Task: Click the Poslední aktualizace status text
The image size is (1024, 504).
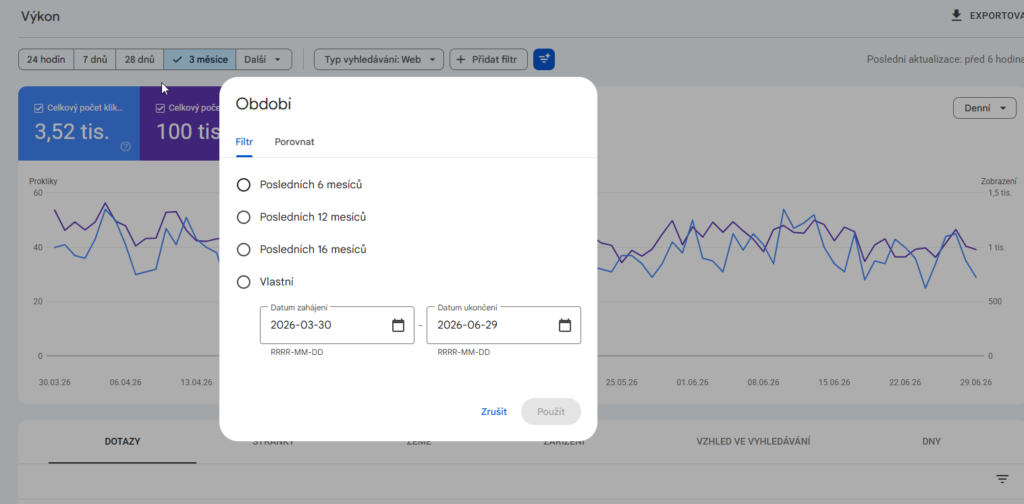Action: click(x=946, y=59)
